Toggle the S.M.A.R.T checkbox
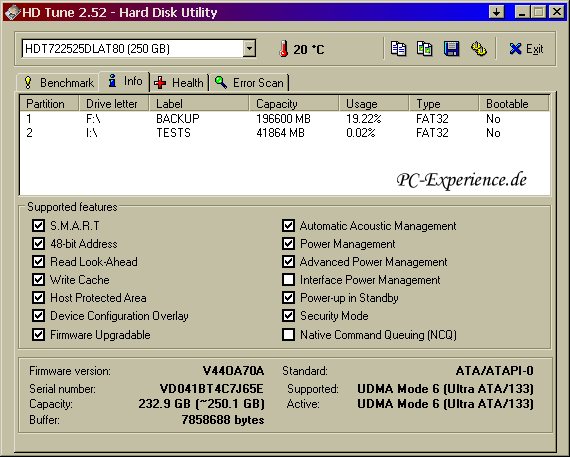The image size is (570, 457). pos(38,225)
